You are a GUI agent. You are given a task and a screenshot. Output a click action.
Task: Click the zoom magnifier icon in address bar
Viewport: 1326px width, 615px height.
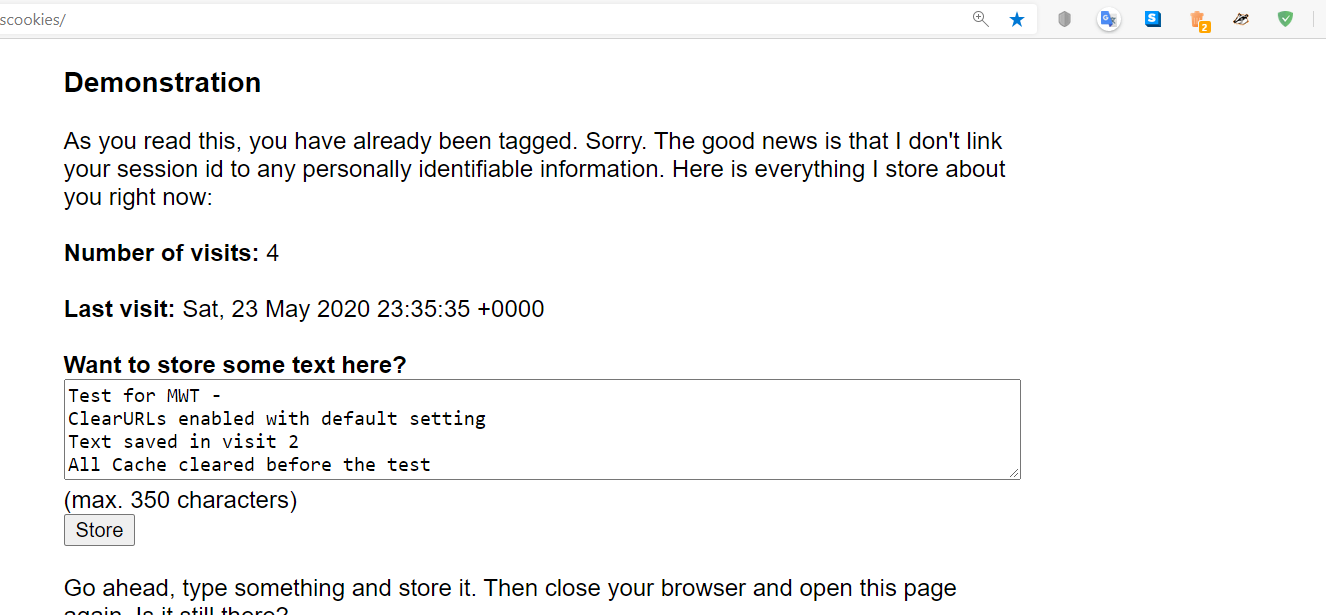[x=980, y=19]
